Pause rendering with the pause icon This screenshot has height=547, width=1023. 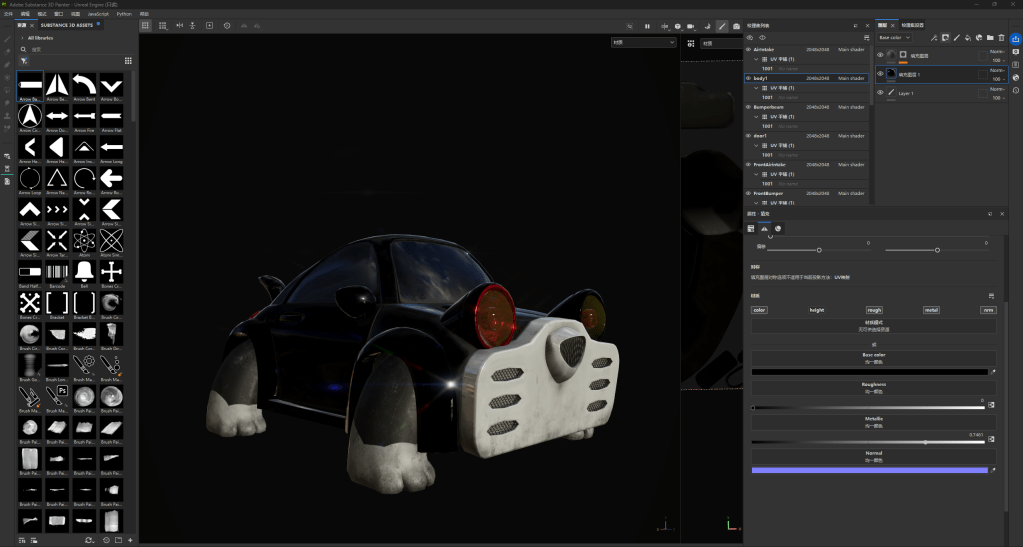[x=647, y=25]
